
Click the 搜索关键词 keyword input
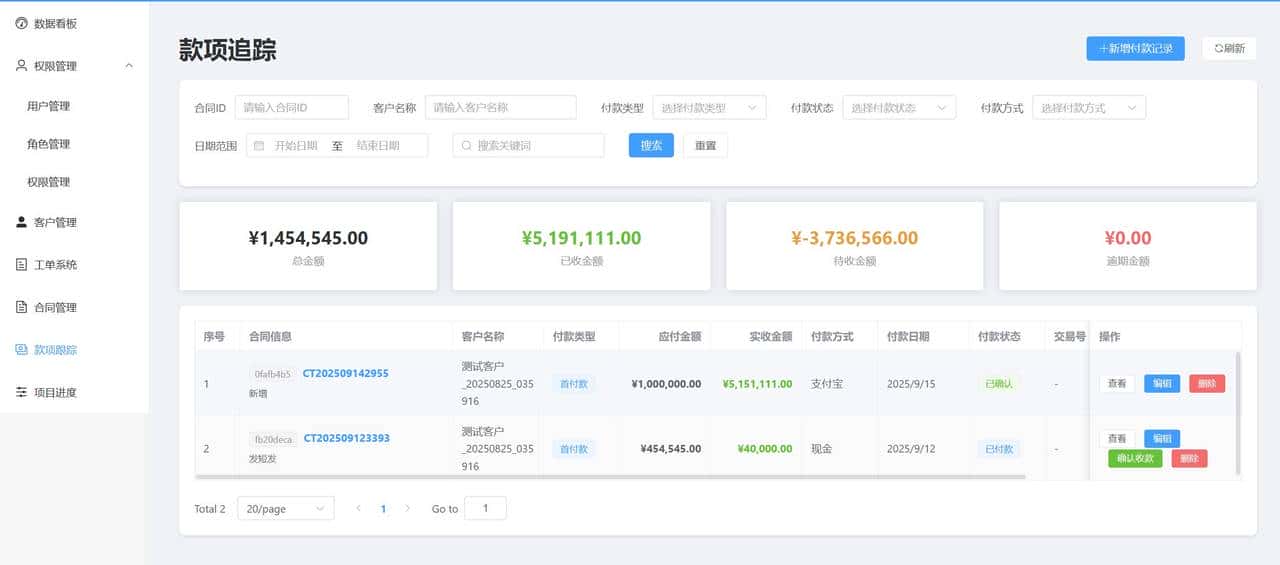pyautogui.click(x=529, y=145)
